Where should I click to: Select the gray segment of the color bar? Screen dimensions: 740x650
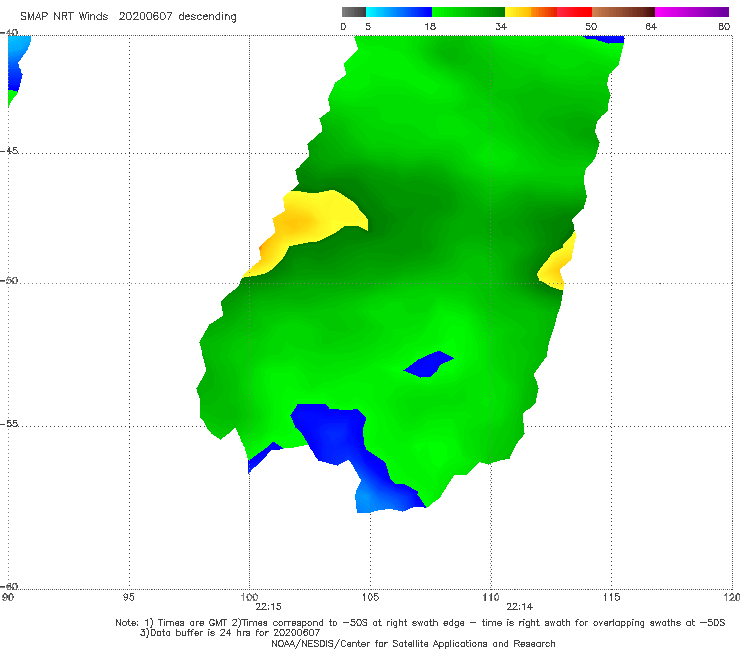coord(354,12)
